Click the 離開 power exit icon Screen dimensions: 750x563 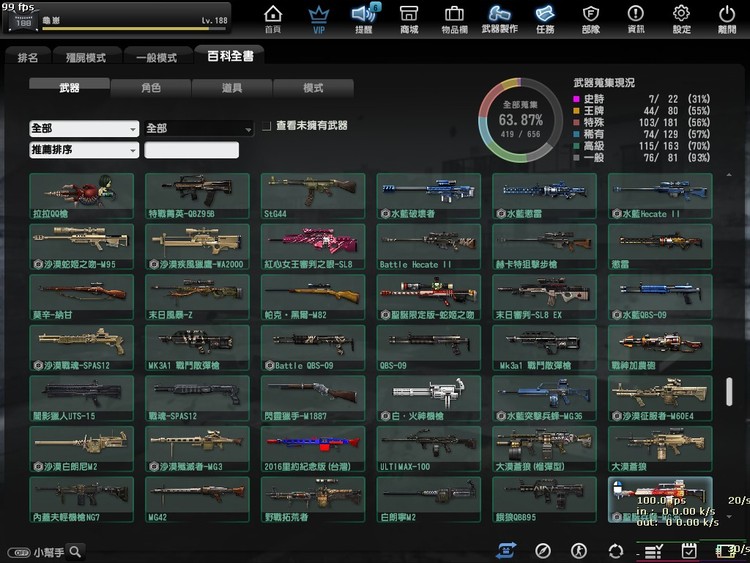[727, 19]
